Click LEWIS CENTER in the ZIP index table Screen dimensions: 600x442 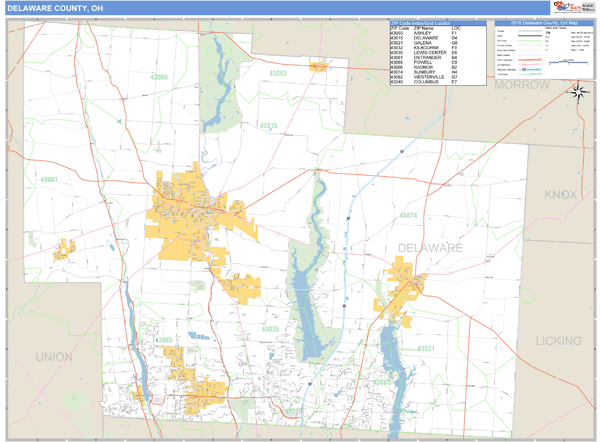pyautogui.click(x=430, y=53)
